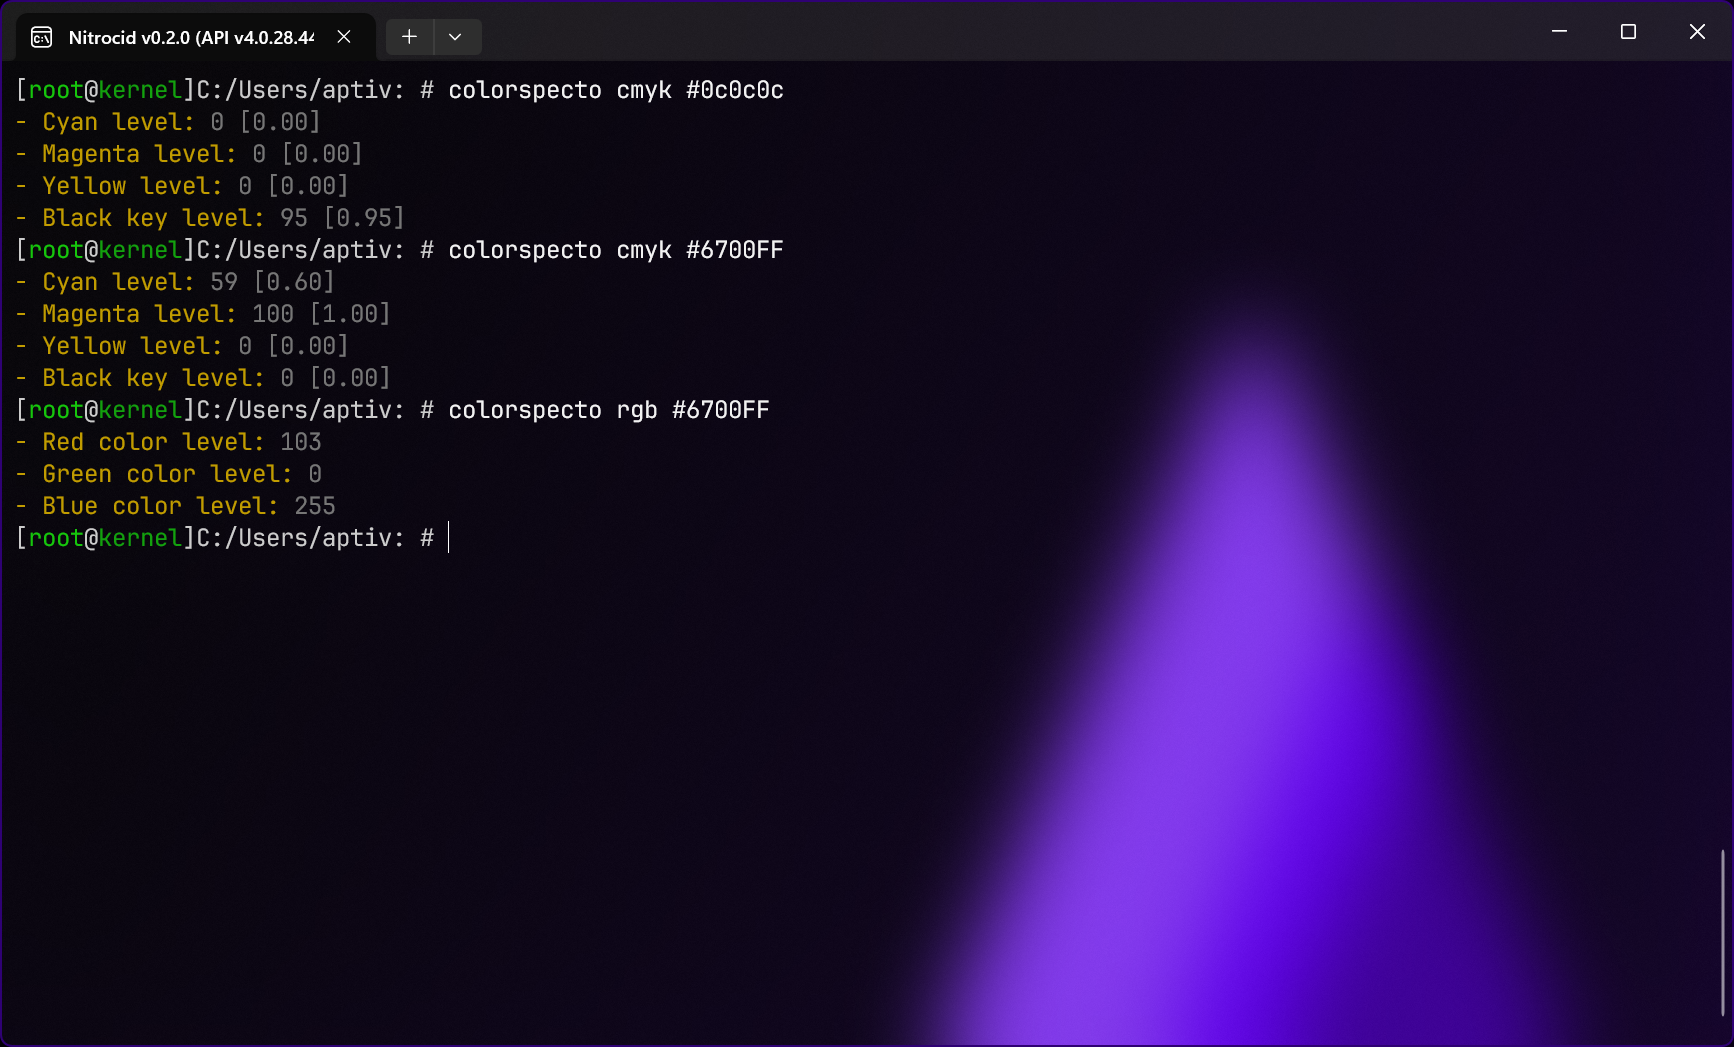The height and width of the screenshot is (1047, 1734).
Task: Maximize the terminal window
Action: [x=1628, y=32]
